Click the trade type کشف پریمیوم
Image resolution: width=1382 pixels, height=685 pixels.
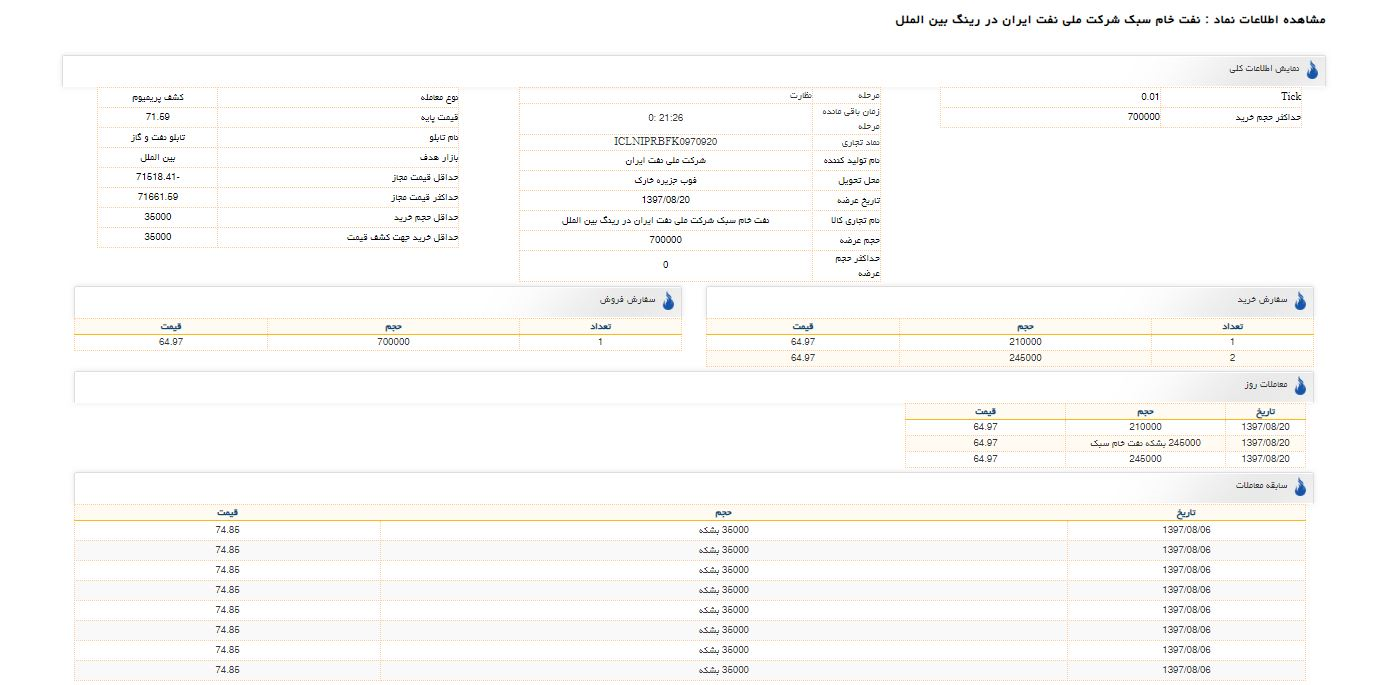coord(158,98)
